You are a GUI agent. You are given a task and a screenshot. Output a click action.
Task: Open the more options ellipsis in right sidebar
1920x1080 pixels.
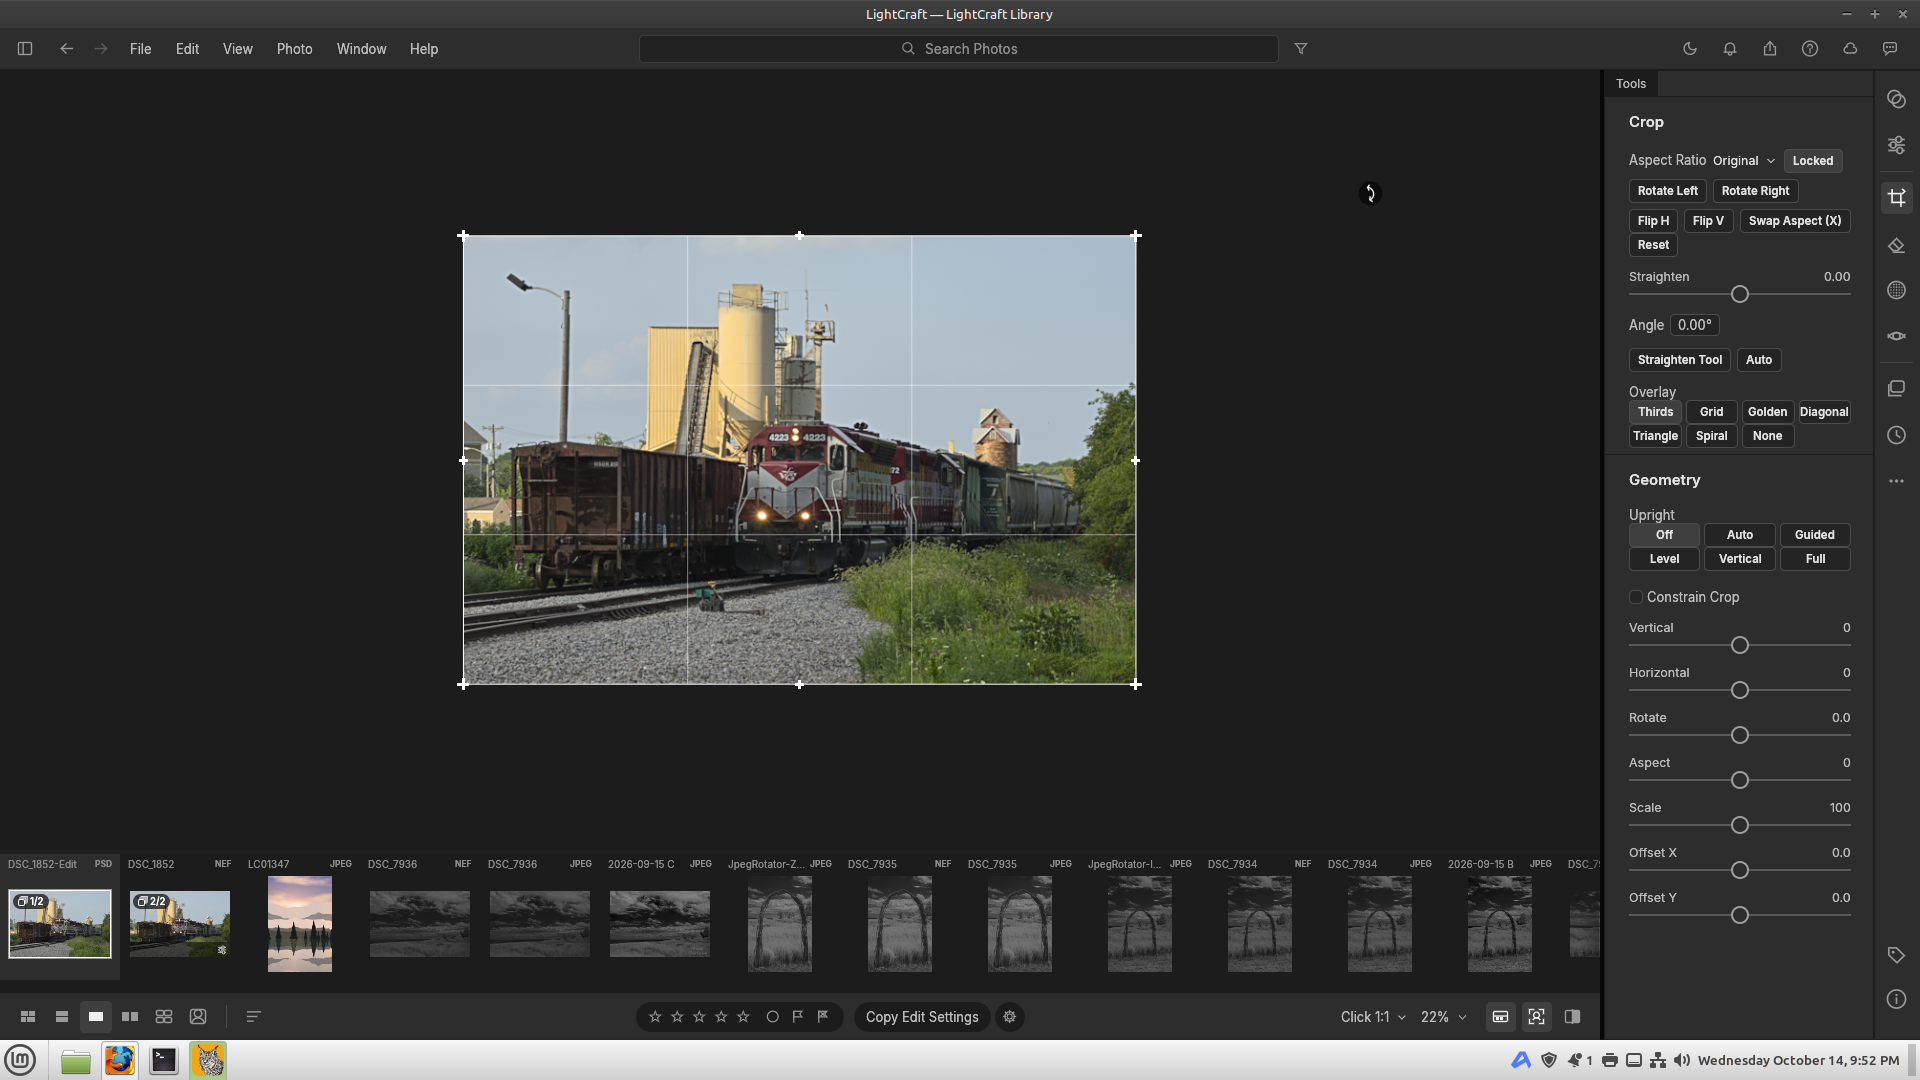coord(1897,481)
